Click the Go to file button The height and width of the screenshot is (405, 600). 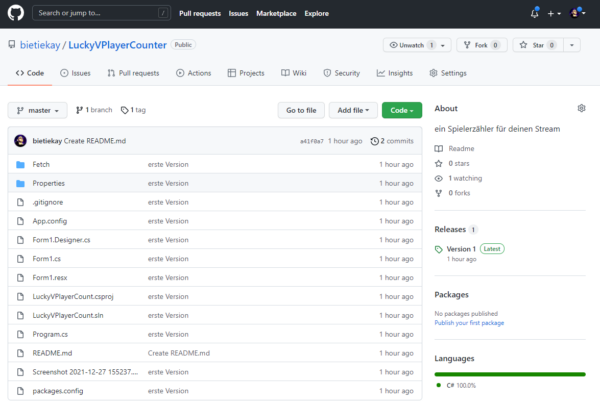(x=301, y=110)
